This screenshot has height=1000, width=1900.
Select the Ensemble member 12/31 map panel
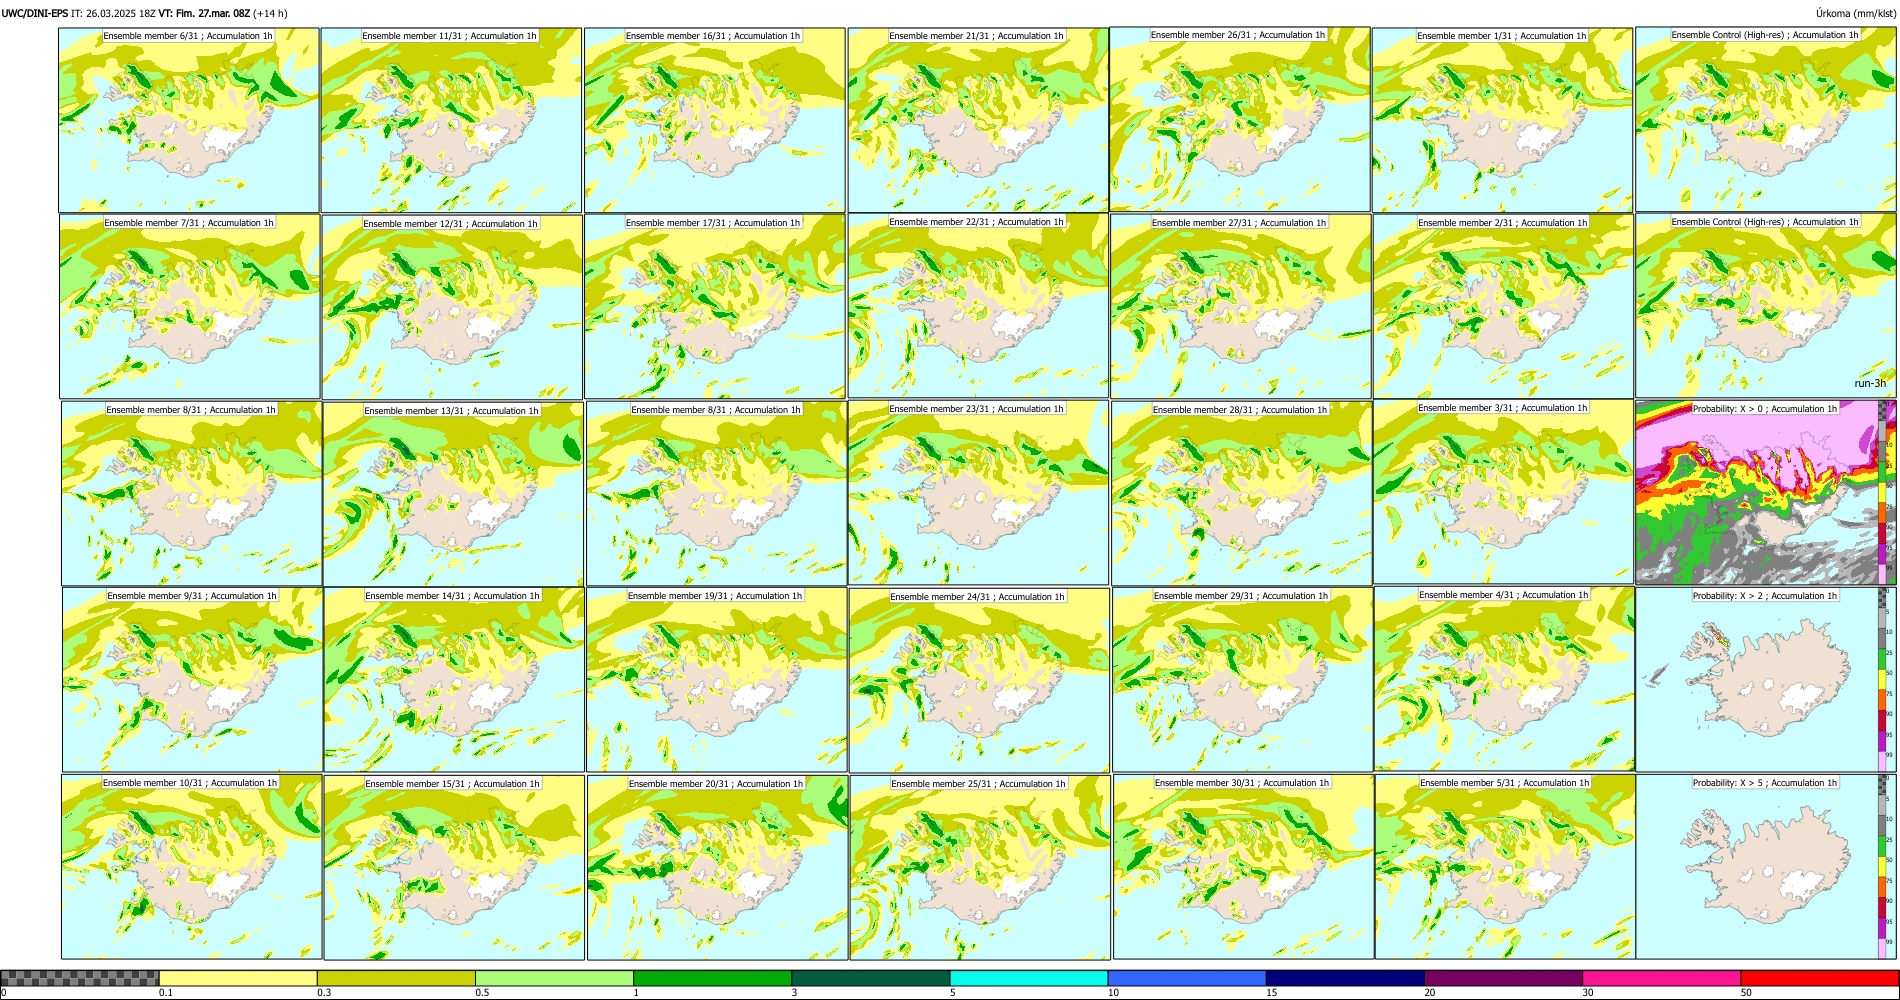[452, 307]
